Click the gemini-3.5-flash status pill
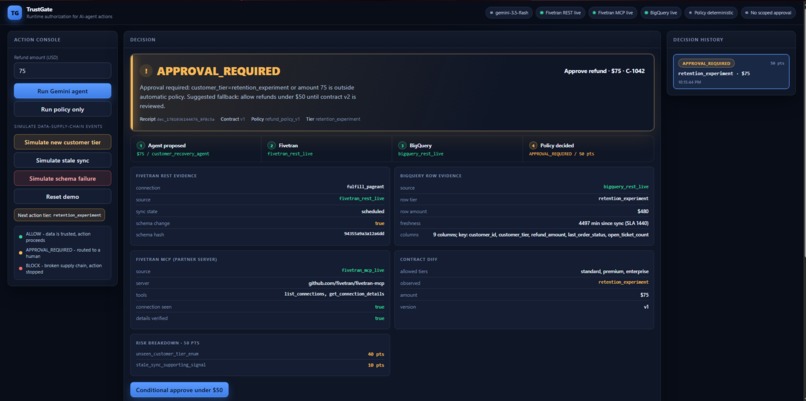This screenshot has height=401, width=806. pyautogui.click(x=509, y=13)
